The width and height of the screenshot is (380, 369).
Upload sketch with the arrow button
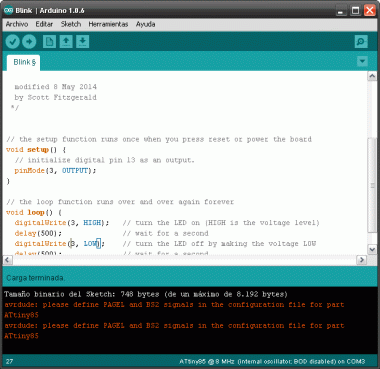point(29,42)
